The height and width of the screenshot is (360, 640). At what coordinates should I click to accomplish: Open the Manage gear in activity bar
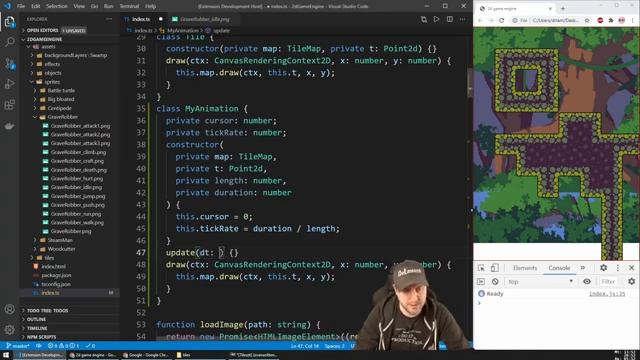[x=10, y=329]
